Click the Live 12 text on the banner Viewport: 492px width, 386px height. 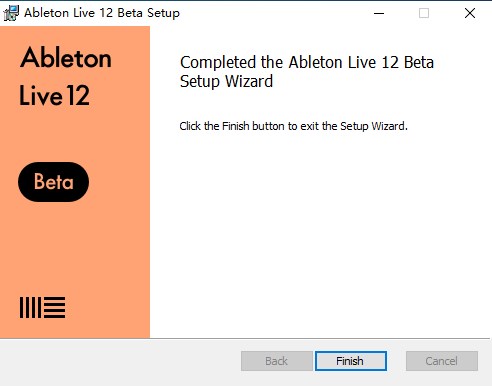tap(54, 96)
